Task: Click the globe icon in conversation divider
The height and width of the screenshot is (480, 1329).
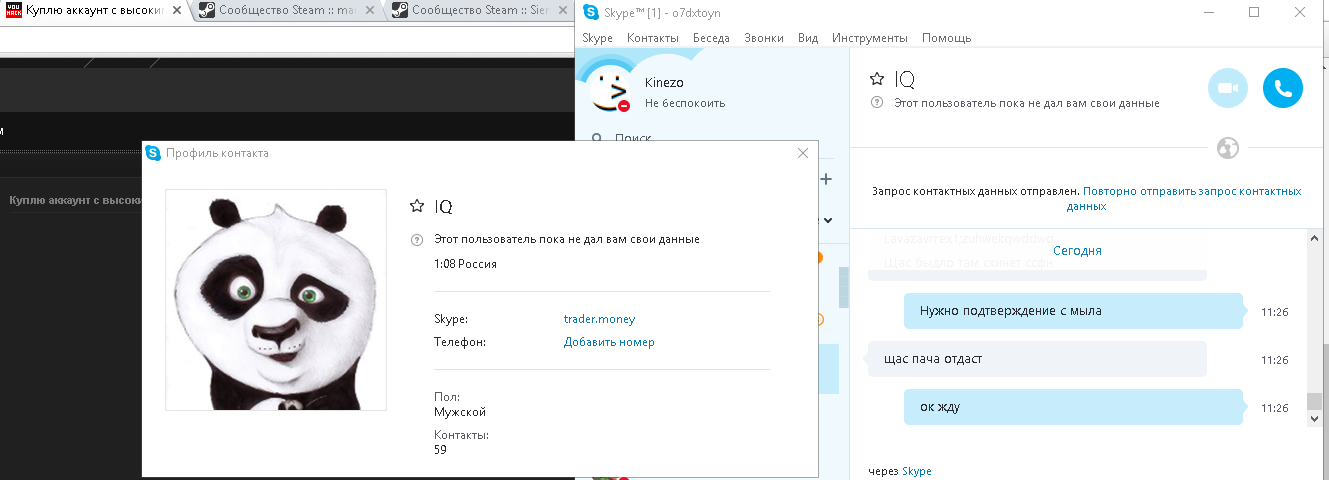Action: point(1228,149)
